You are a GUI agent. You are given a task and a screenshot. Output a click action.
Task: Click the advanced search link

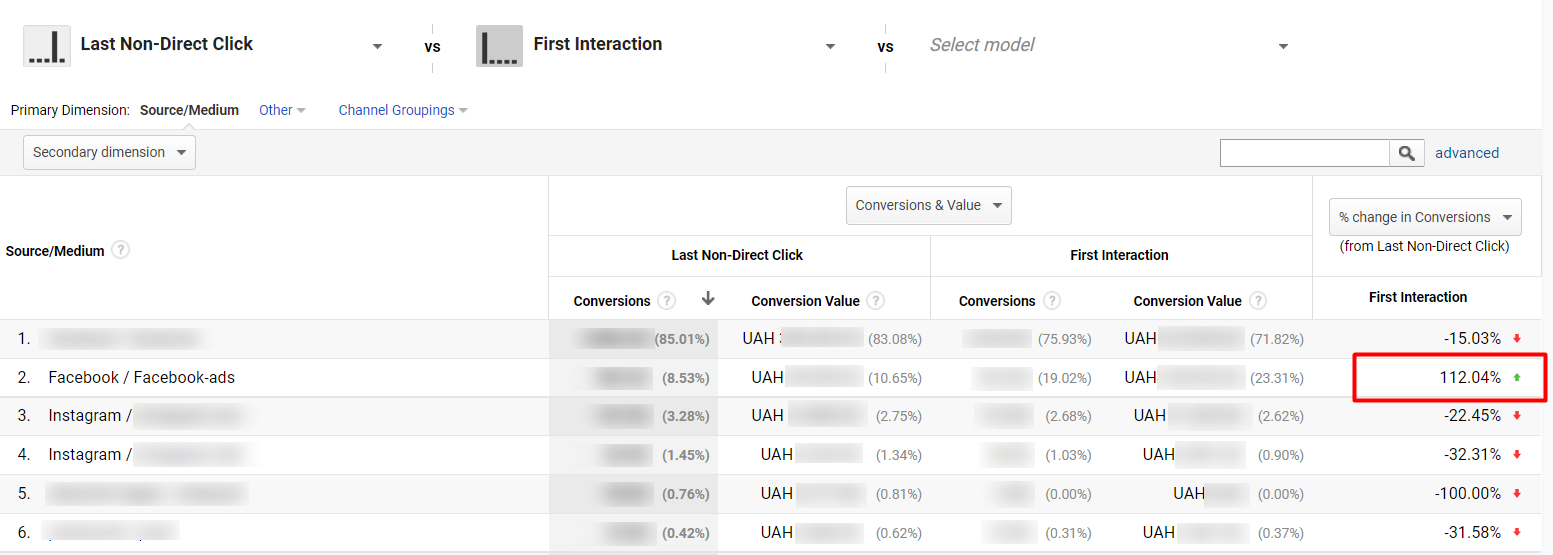coord(1466,153)
